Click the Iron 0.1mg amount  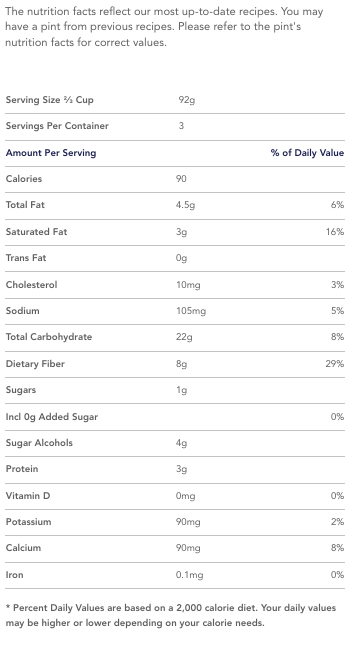pos(189,575)
